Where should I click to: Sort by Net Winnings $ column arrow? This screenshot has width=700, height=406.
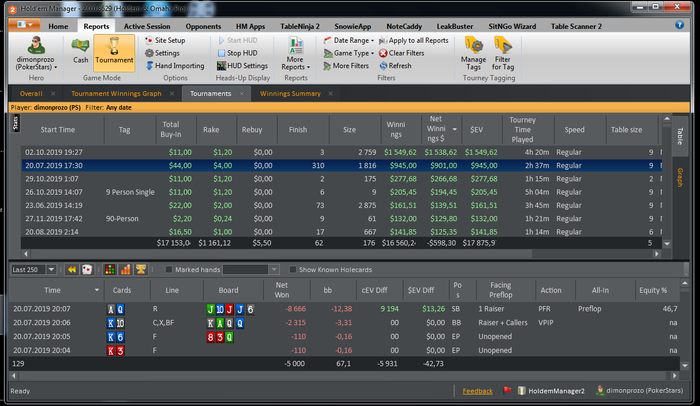[x=454, y=130]
